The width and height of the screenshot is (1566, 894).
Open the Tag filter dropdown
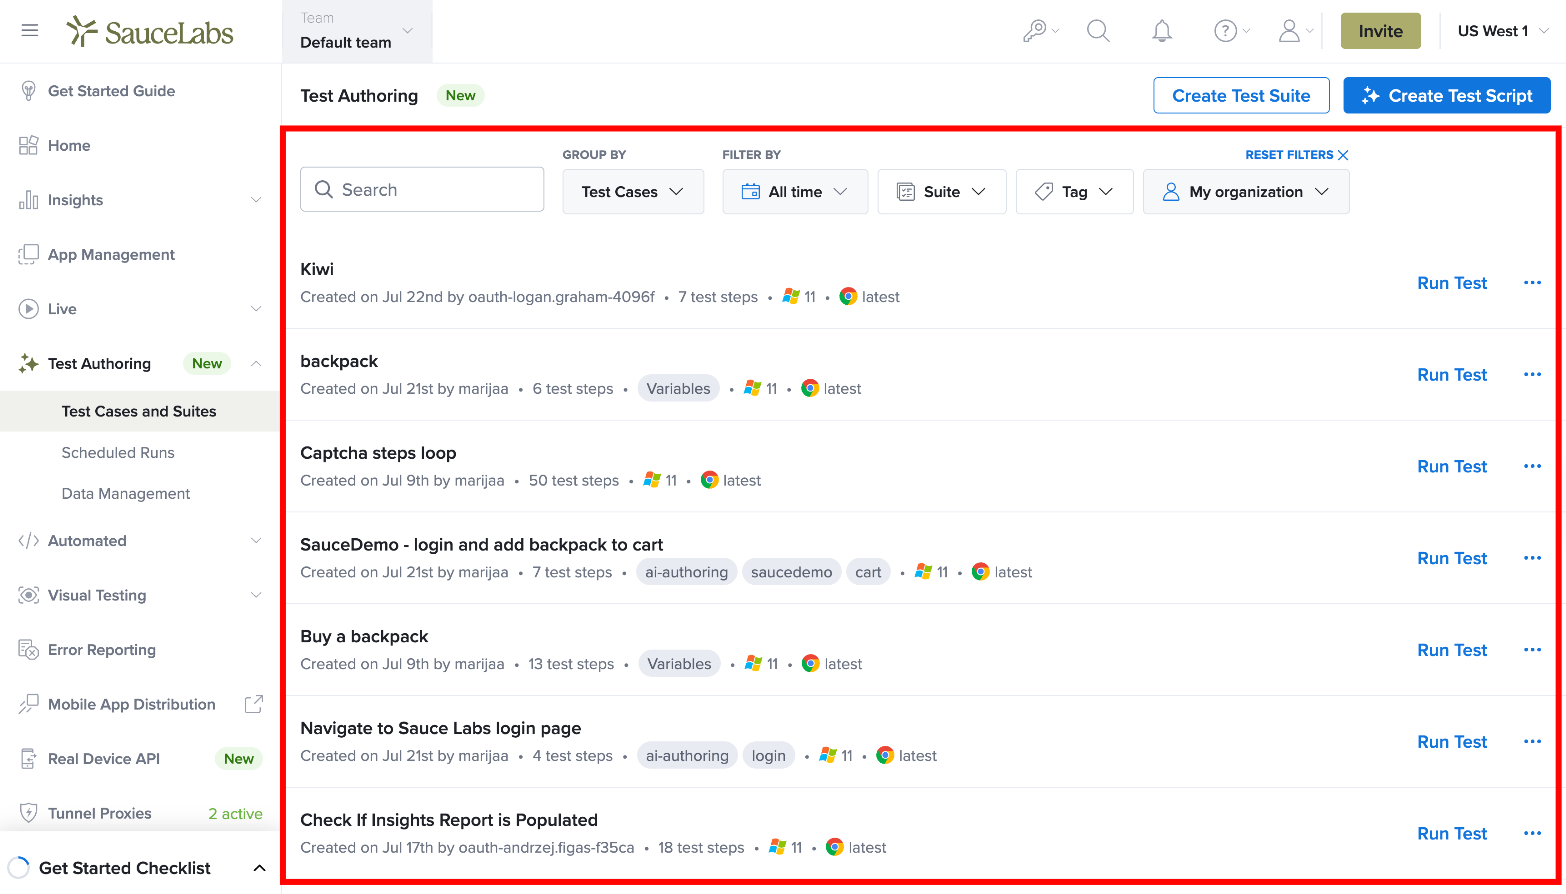point(1074,191)
